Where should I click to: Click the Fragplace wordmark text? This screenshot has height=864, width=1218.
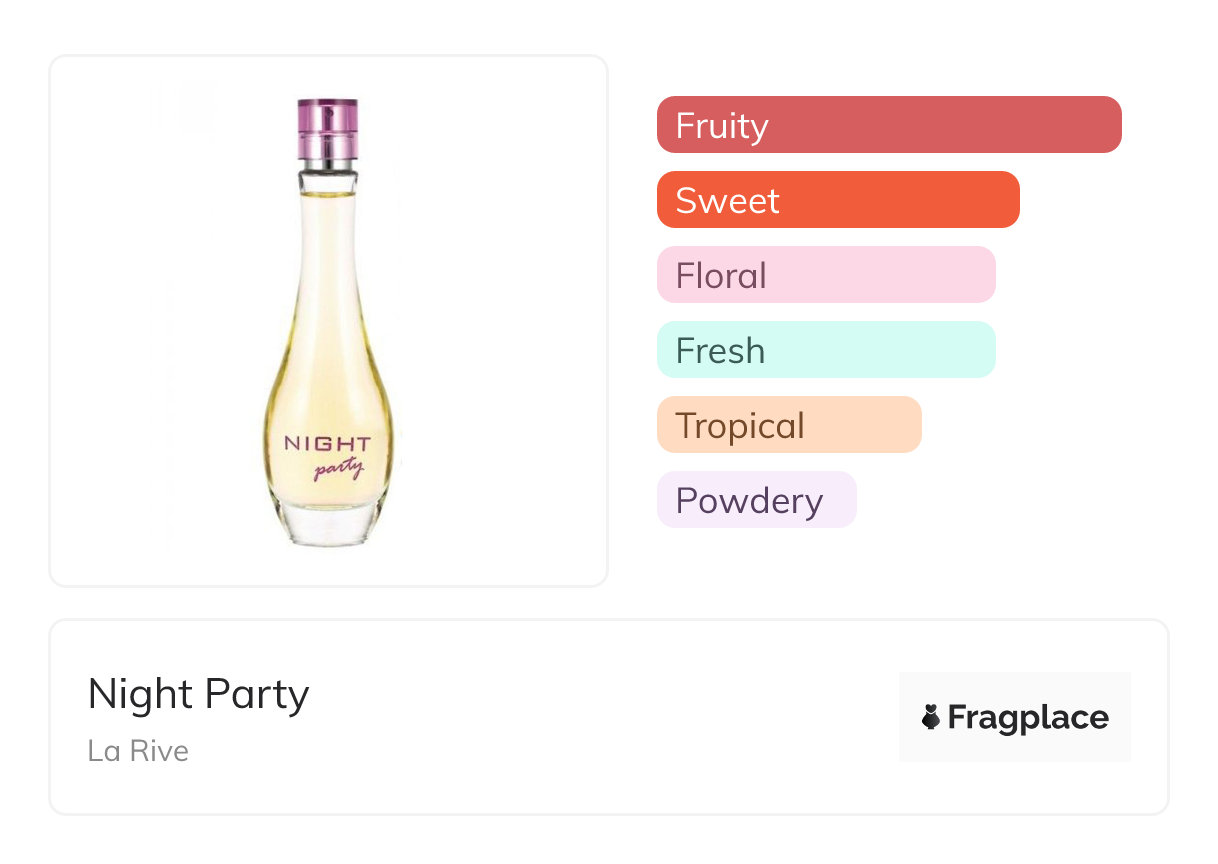point(1028,717)
